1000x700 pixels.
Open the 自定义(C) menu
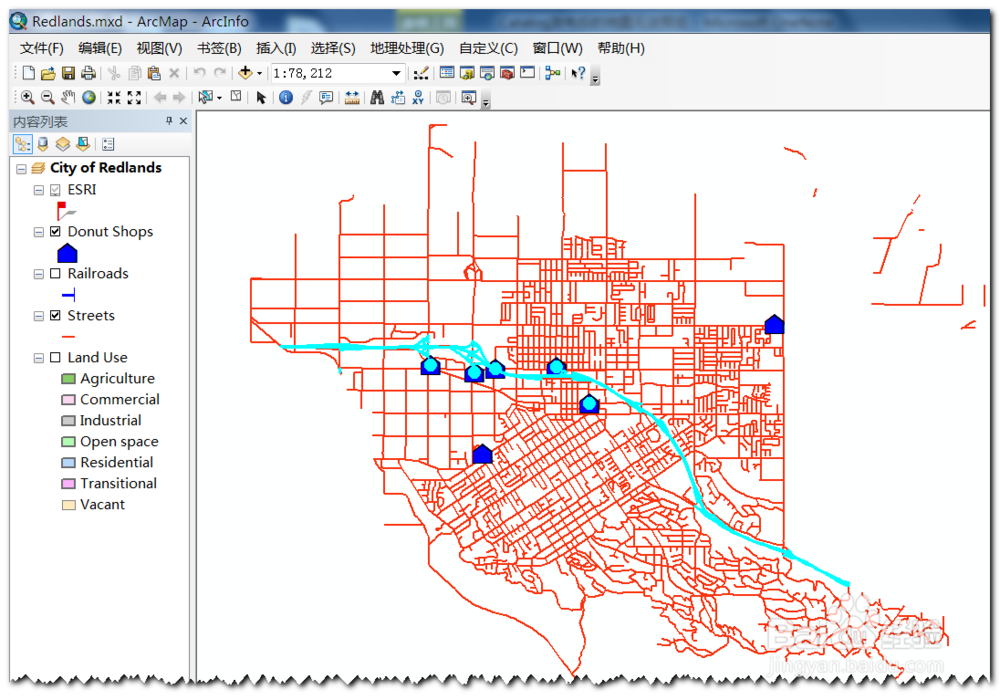pyautogui.click(x=489, y=48)
